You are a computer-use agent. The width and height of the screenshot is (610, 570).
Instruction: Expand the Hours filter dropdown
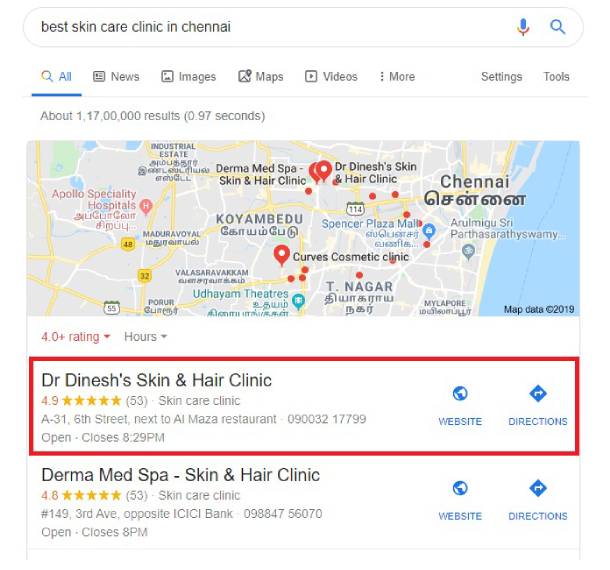145,337
